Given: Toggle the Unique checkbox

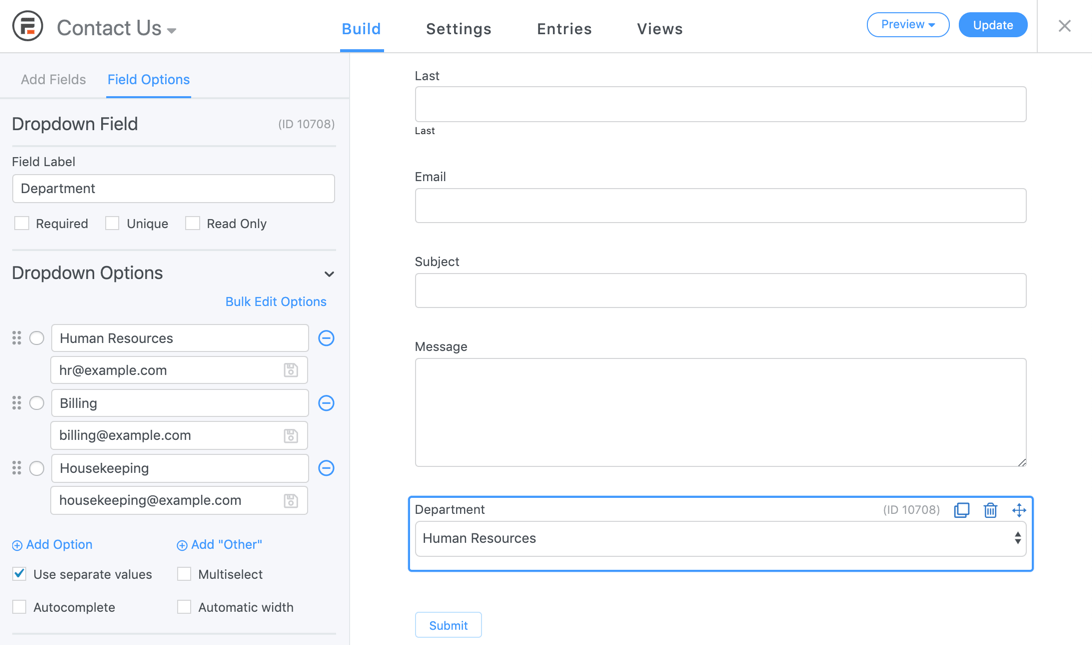Looking at the screenshot, I should [112, 223].
